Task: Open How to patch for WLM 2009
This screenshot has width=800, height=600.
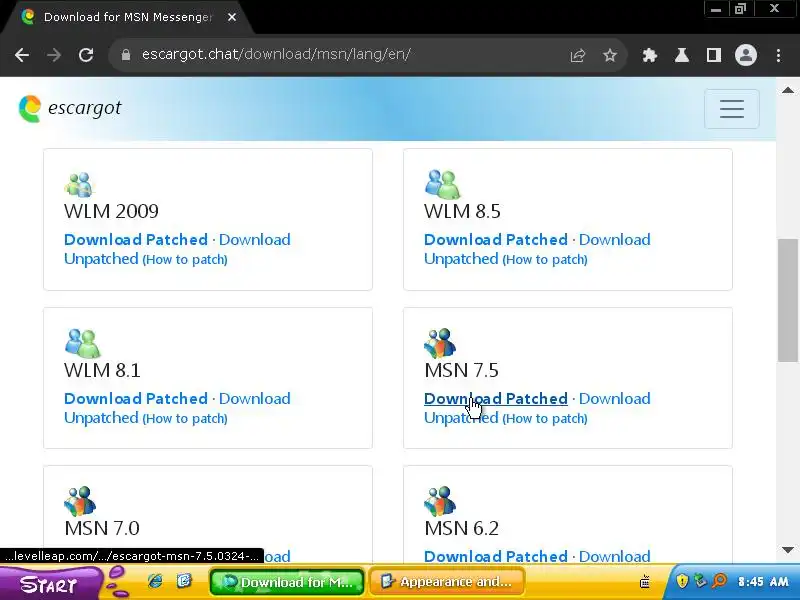Action: [x=185, y=259]
